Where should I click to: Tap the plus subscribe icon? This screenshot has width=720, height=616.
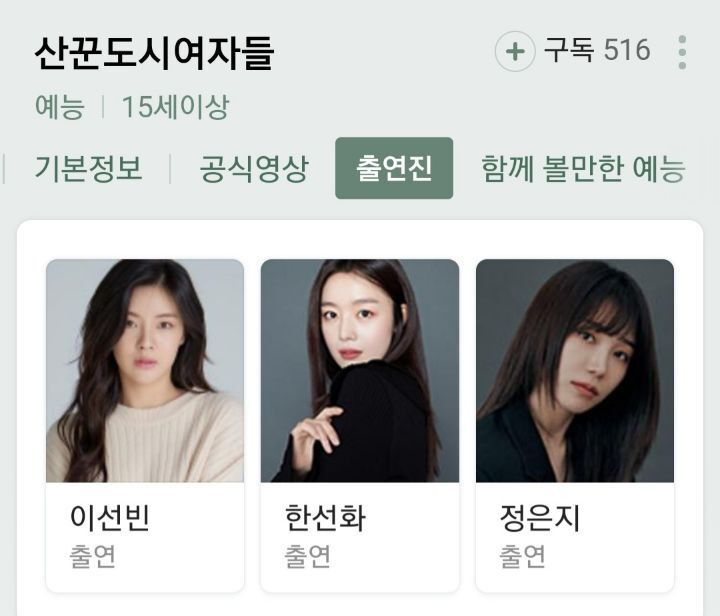coord(515,51)
